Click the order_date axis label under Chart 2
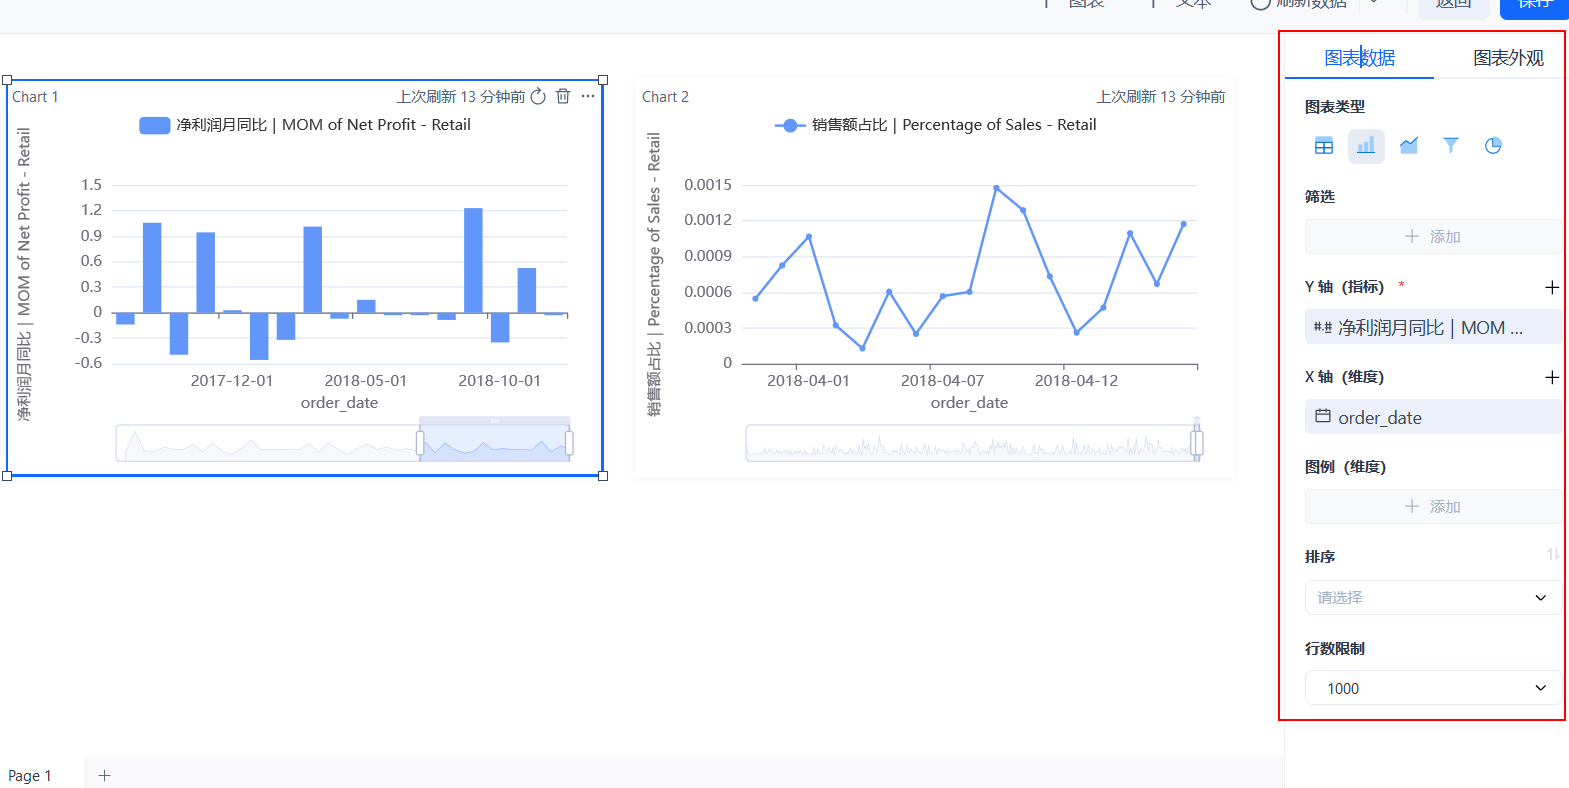1569x788 pixels. (969, 403)
